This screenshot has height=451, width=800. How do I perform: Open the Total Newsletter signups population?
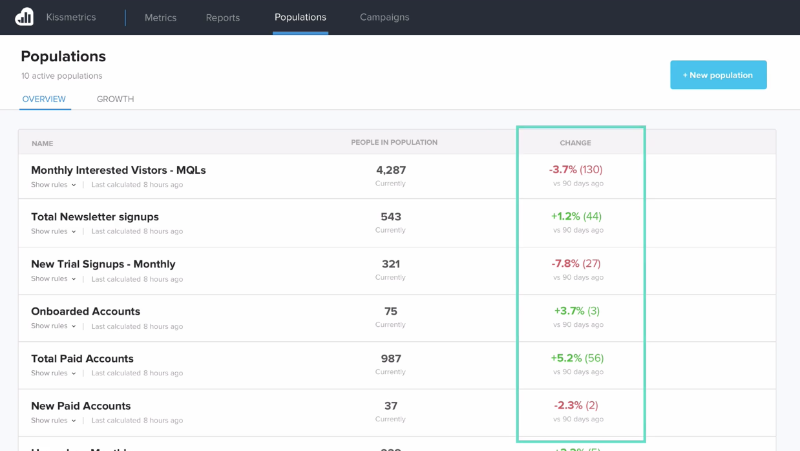(95, 217)
